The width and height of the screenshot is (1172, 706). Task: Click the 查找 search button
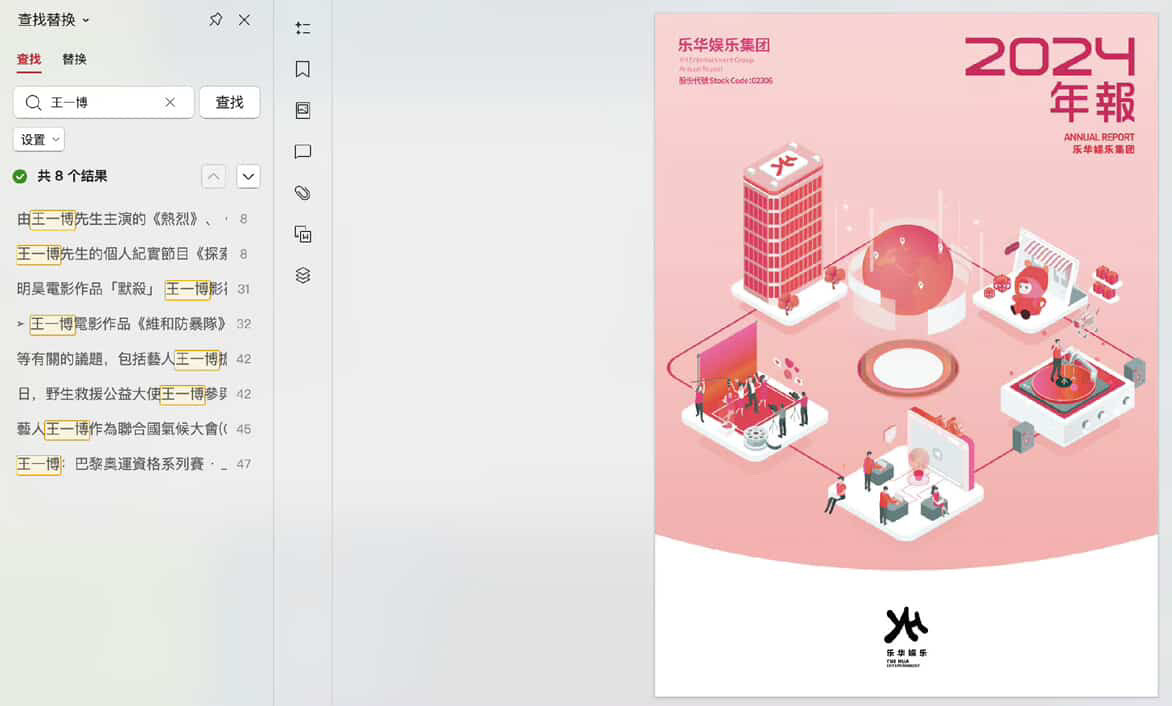coord(229,102)
